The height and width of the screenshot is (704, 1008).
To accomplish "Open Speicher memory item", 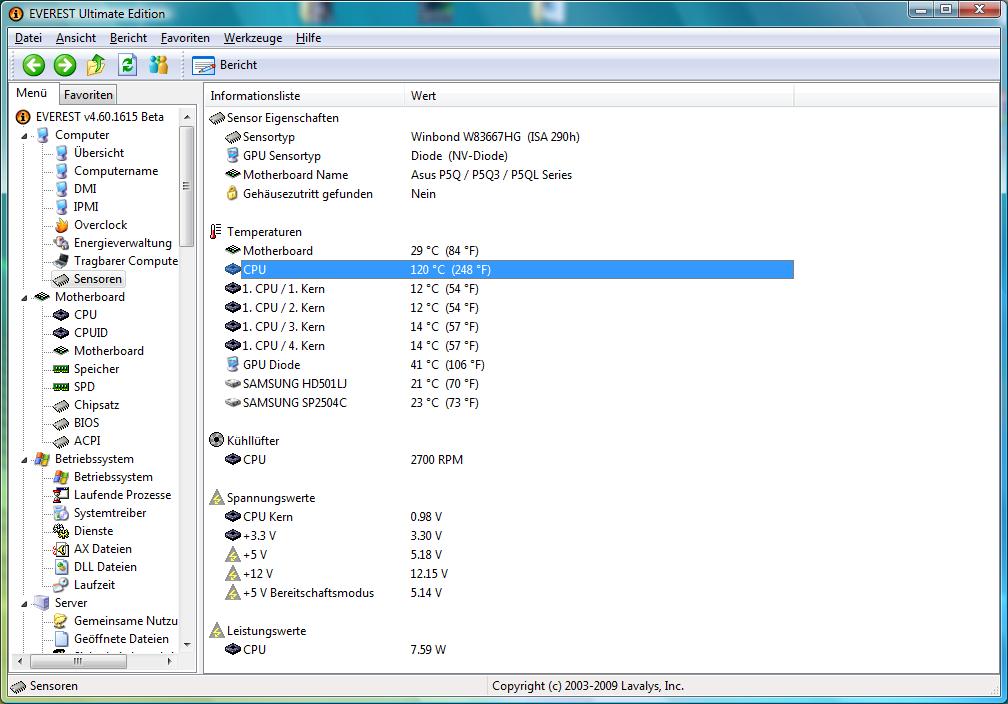I will click(96, 369).
